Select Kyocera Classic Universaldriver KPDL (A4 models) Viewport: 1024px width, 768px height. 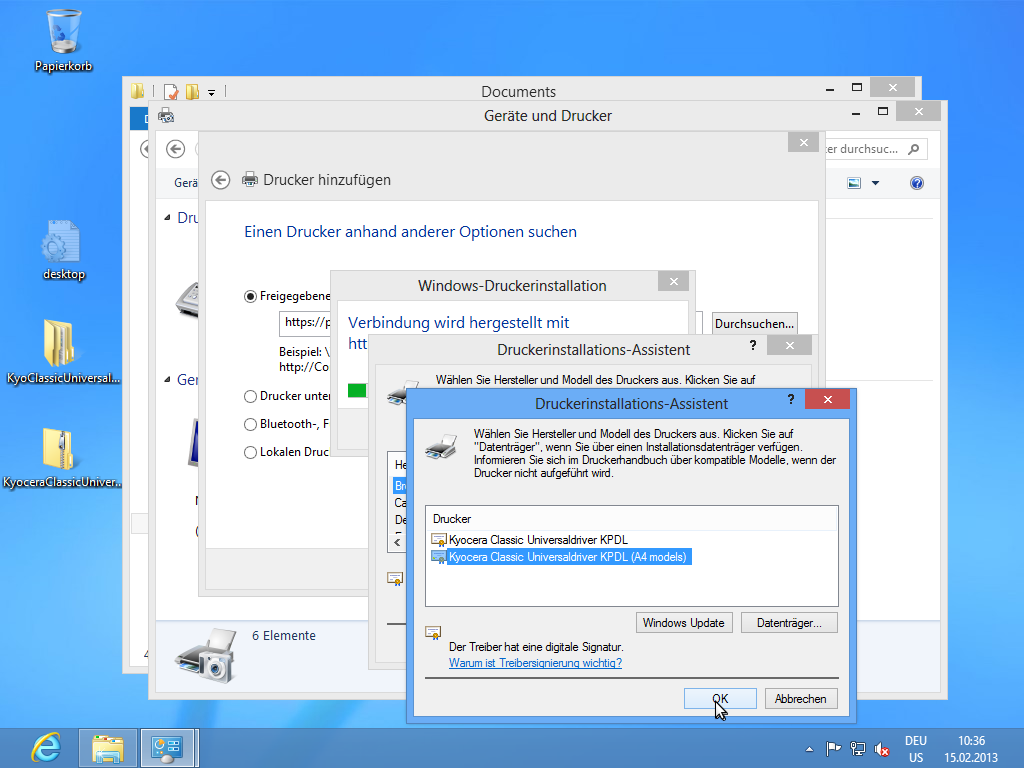[561, 557]
